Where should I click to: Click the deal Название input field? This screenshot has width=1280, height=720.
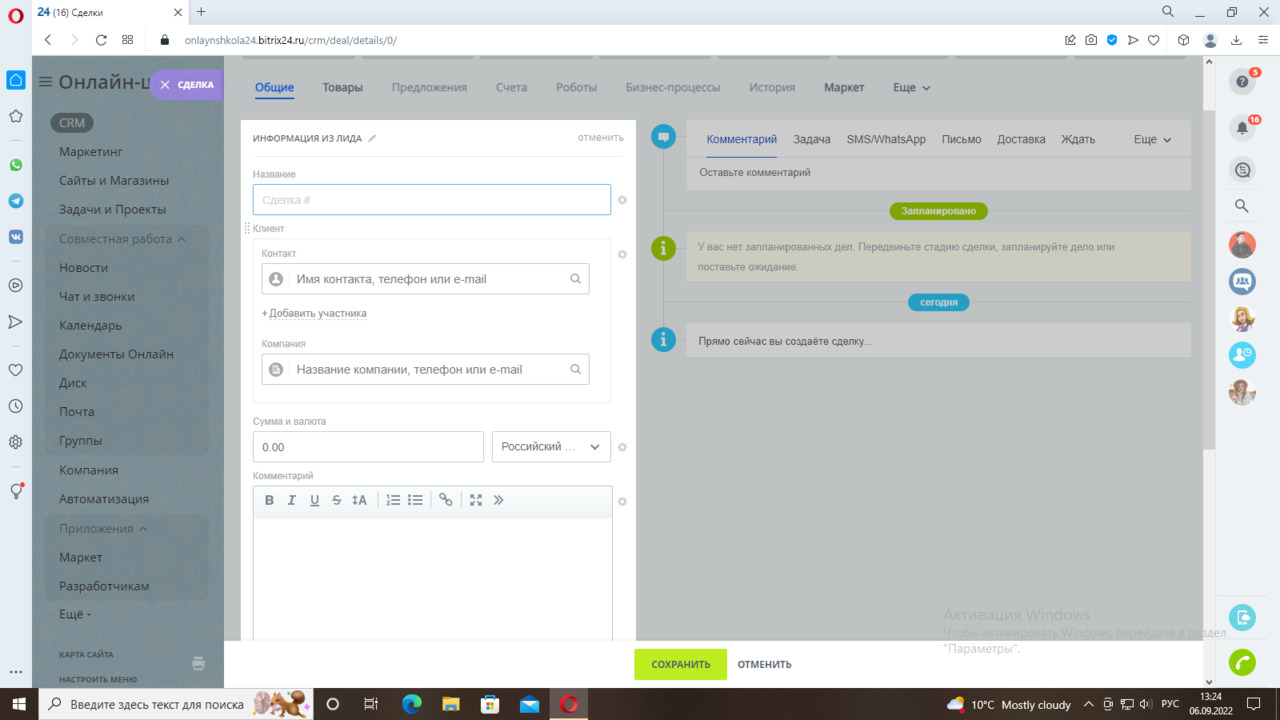pyautogui.click(x=431, y=200)
